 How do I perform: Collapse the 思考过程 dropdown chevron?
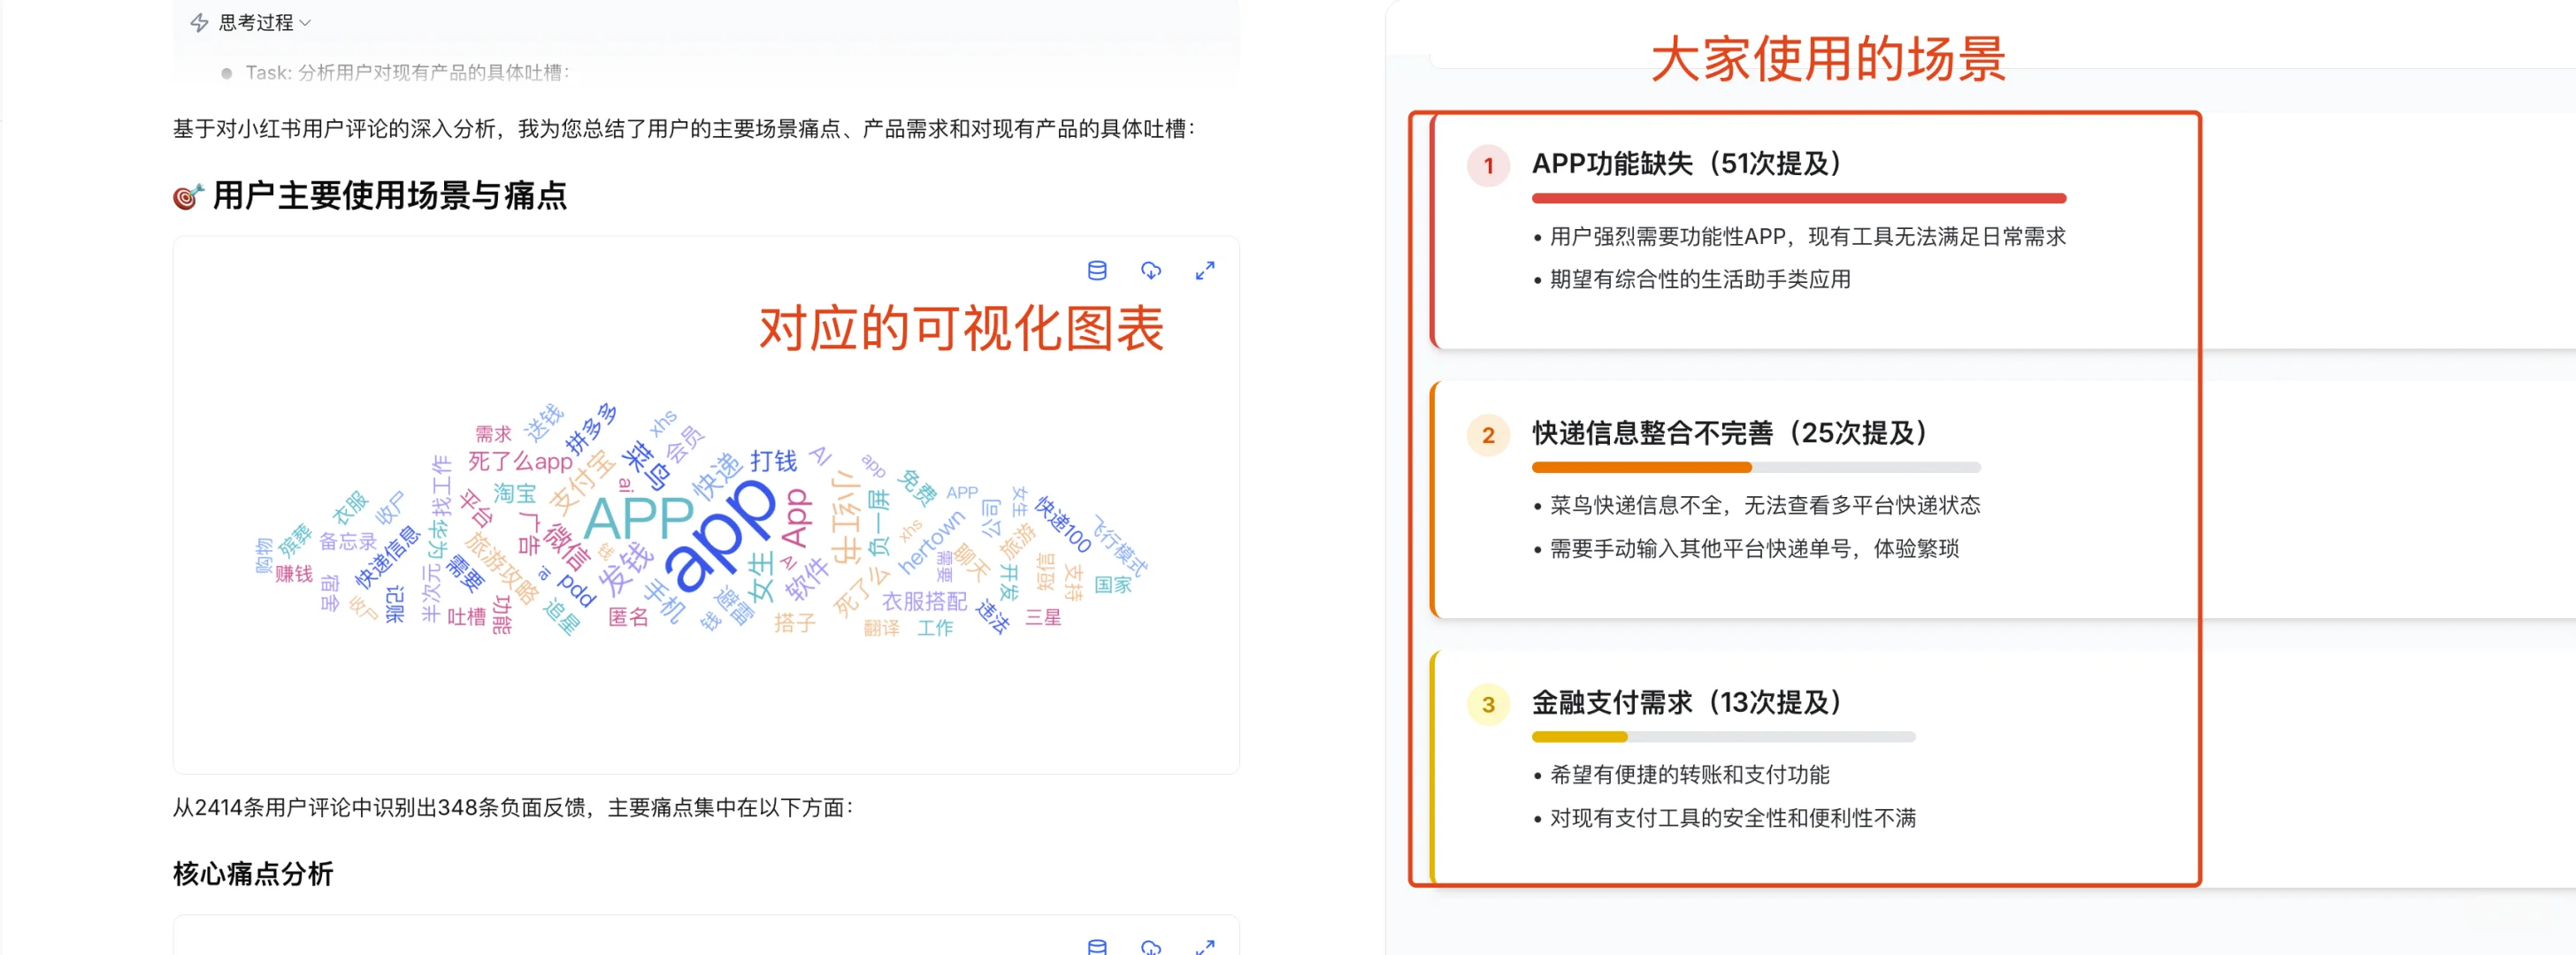tap(306, 22)
